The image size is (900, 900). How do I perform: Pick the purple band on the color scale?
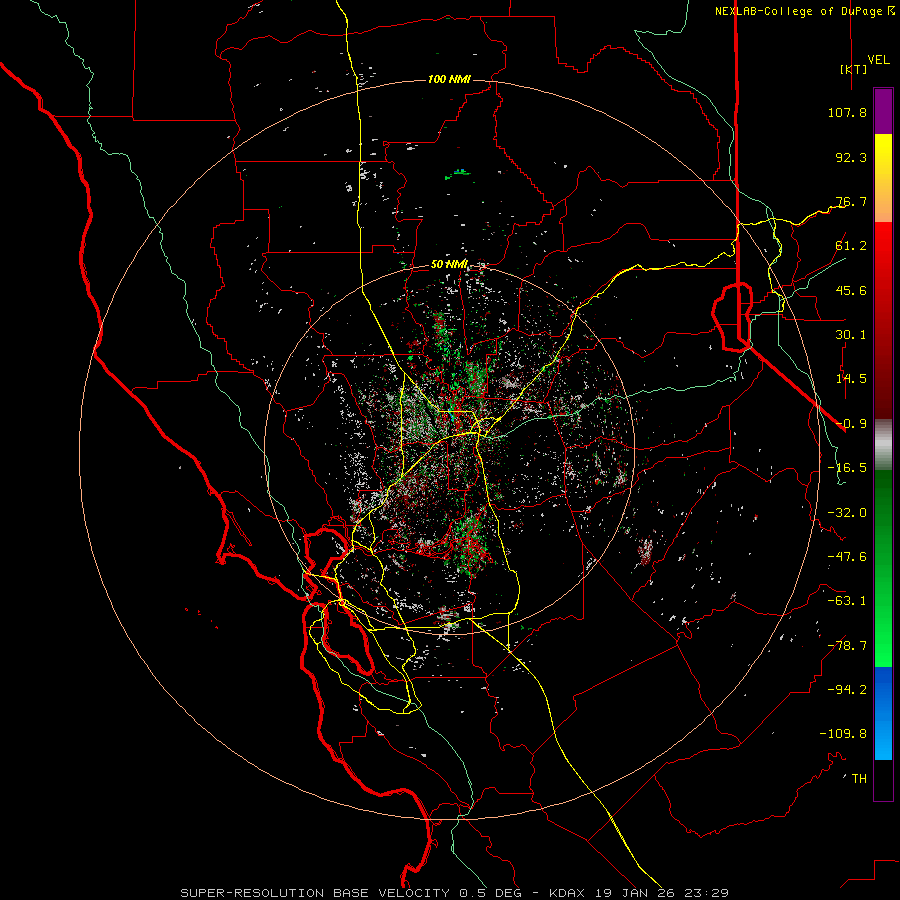[x=883, y=111]
